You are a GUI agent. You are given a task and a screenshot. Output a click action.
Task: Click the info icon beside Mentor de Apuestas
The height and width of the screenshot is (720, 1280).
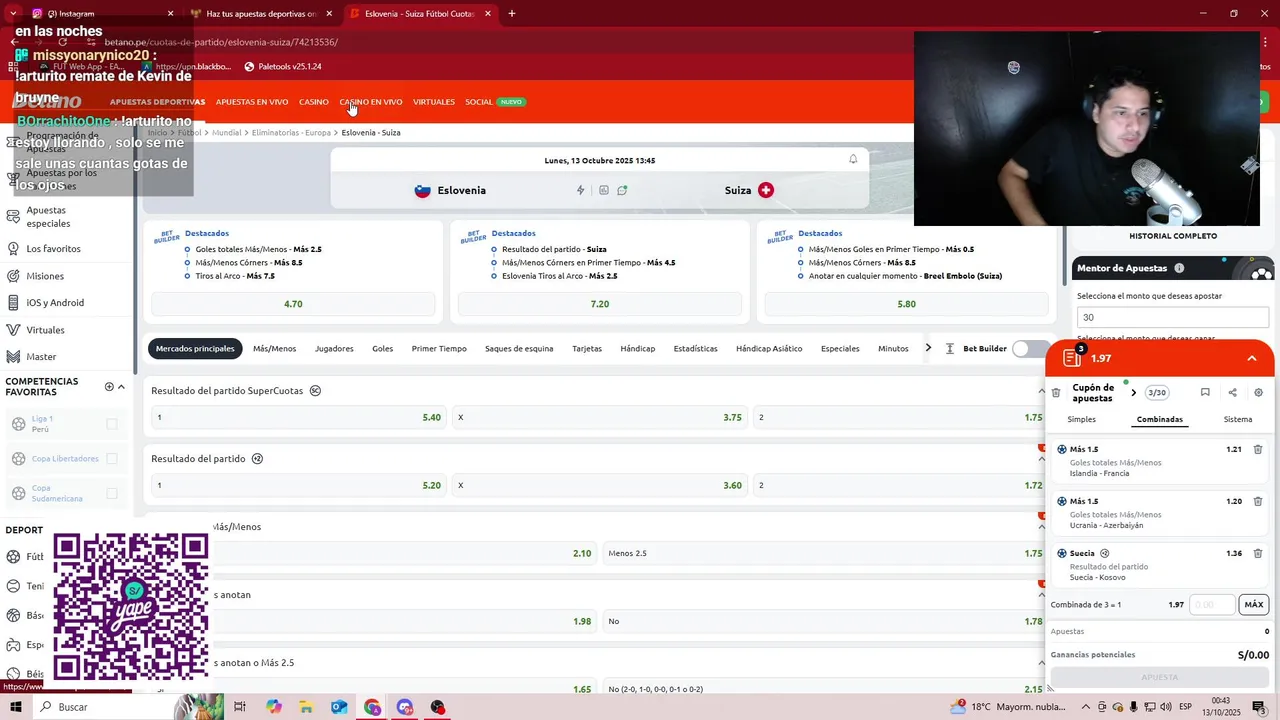tap(1179, 268)
